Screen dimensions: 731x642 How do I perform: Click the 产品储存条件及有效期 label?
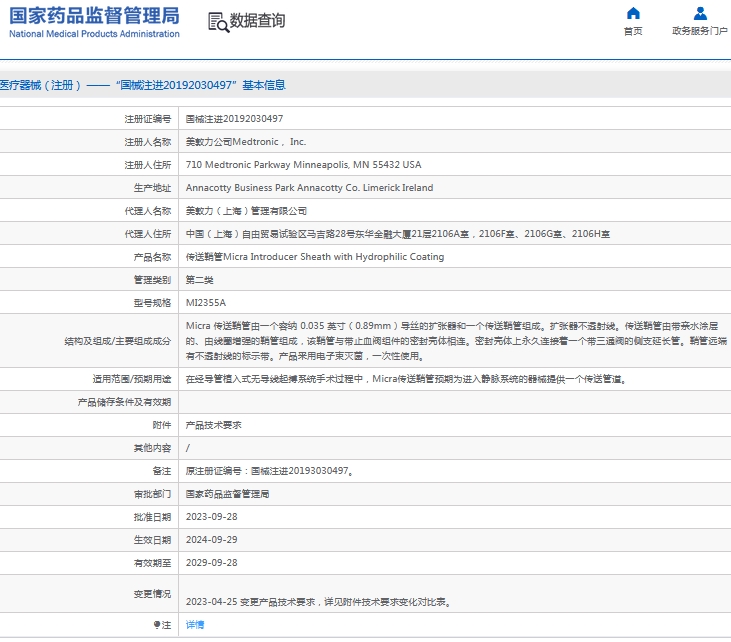pos(124,402)
